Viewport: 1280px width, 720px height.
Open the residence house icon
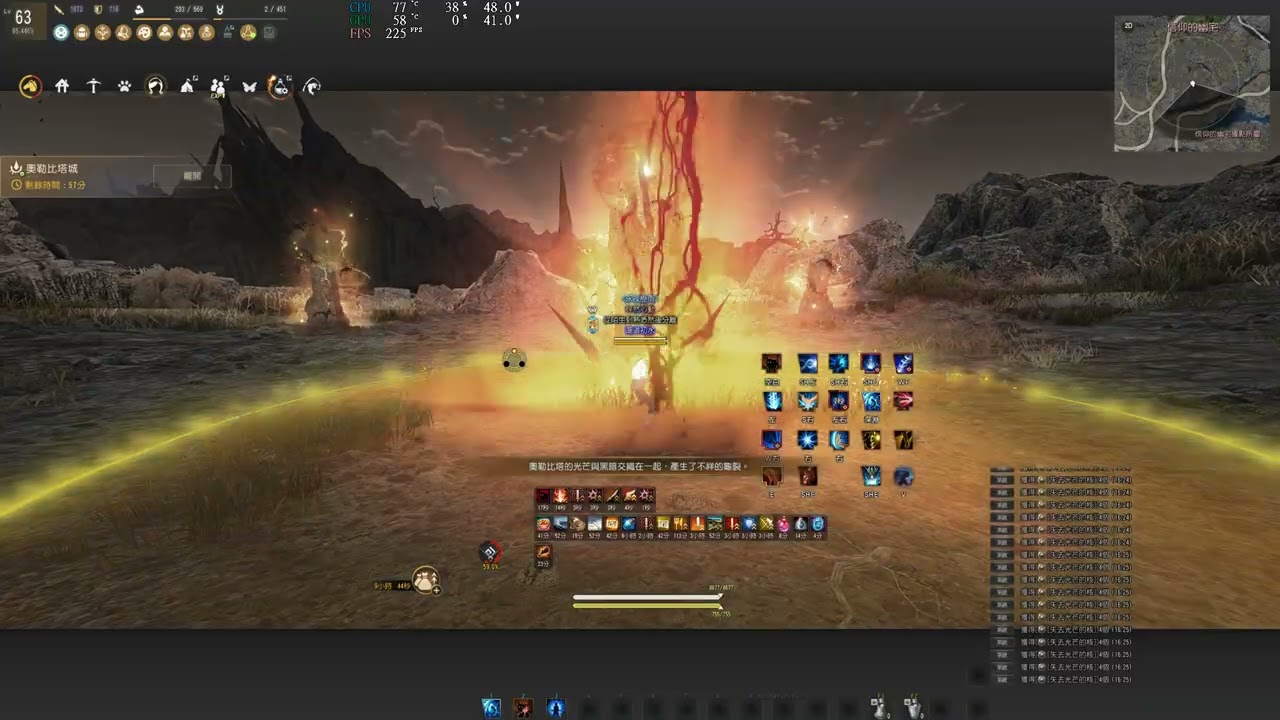tap(62, 86)
